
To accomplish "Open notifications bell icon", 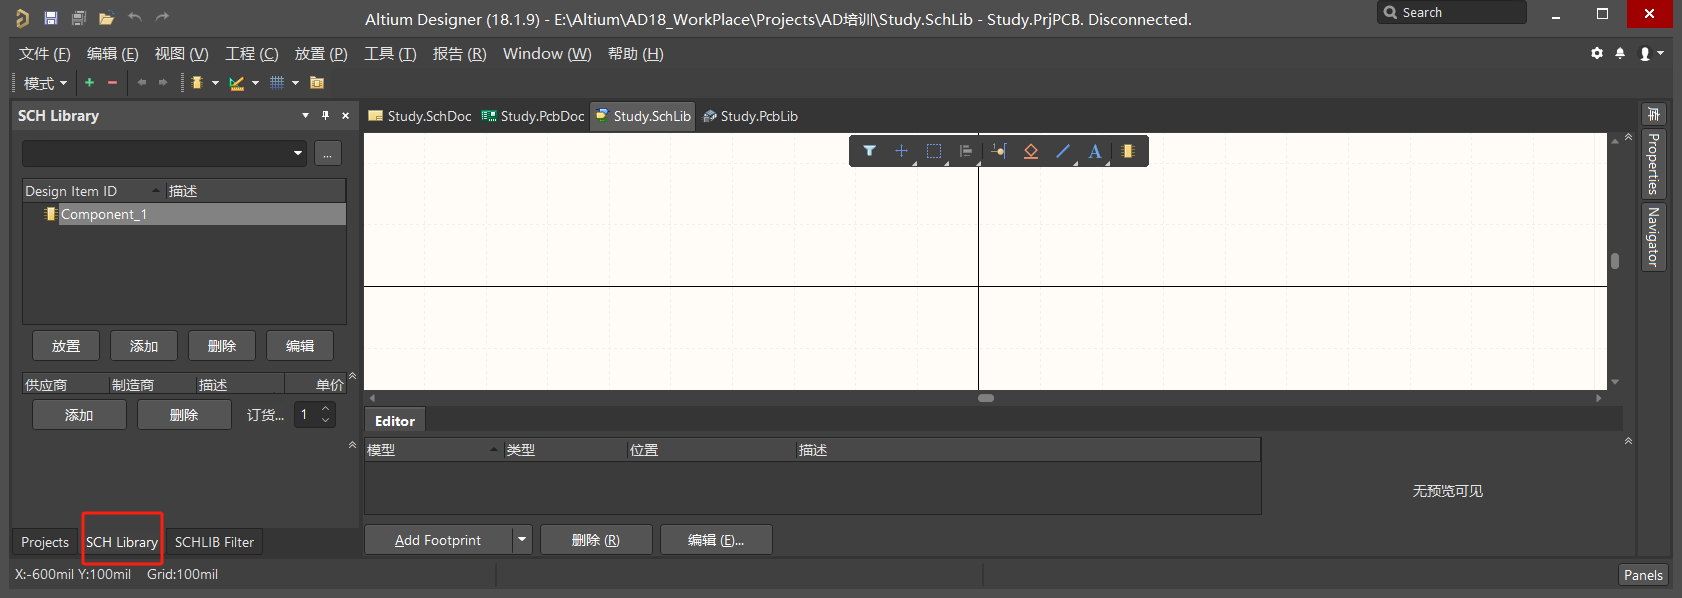I will tap(1620, 53).
